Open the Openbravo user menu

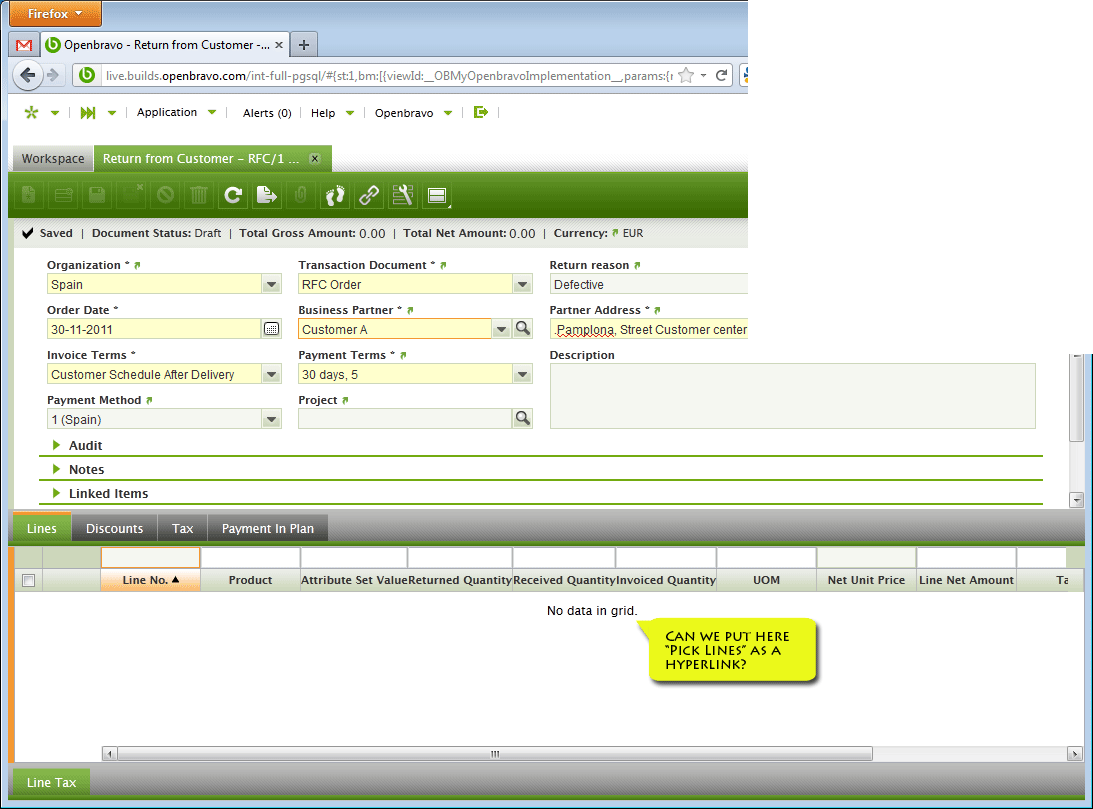coord(413,113)
